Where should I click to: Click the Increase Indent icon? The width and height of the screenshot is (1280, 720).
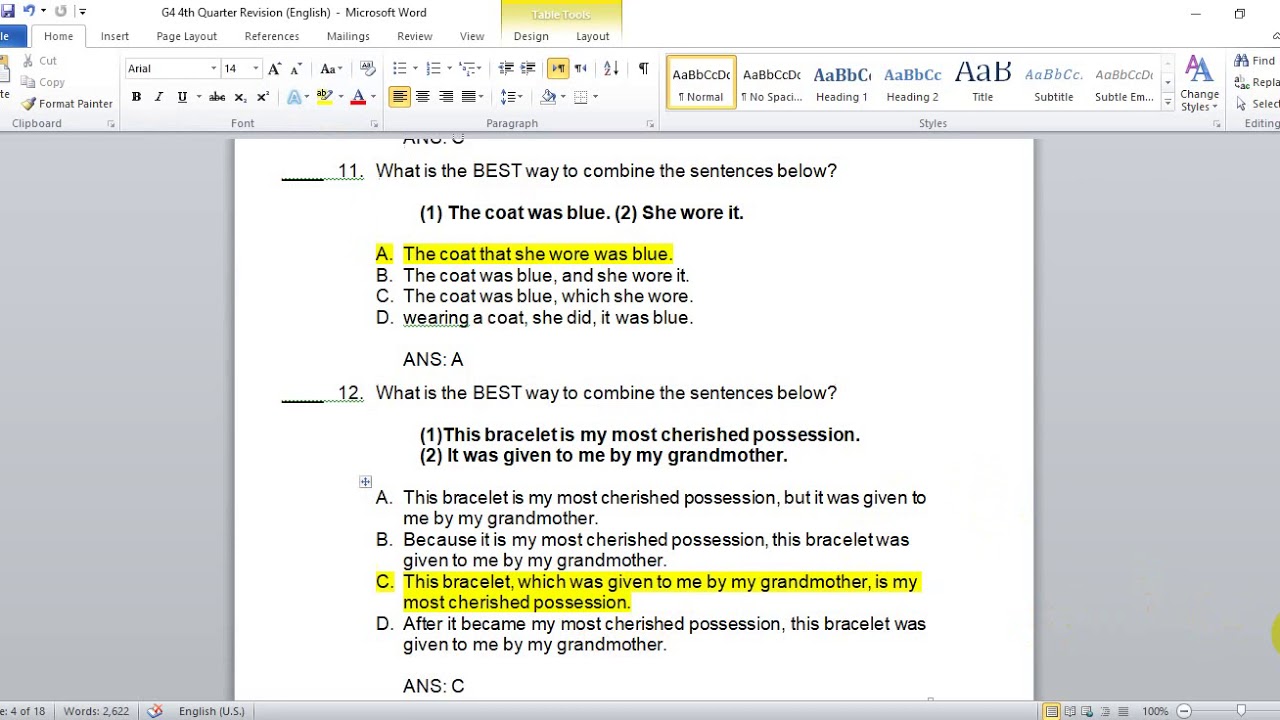point(529,69)
